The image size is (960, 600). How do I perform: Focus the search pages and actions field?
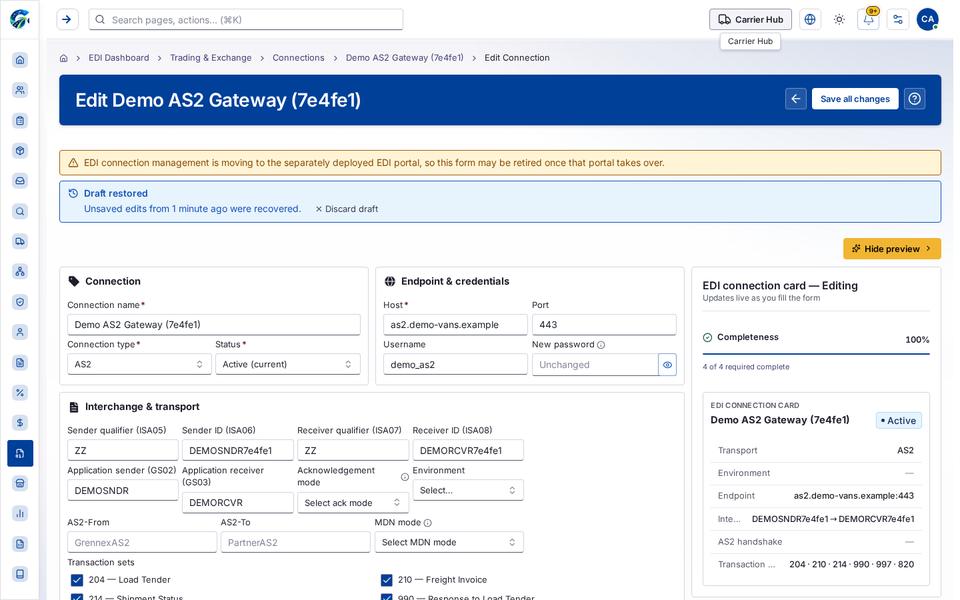coord(246,20)
